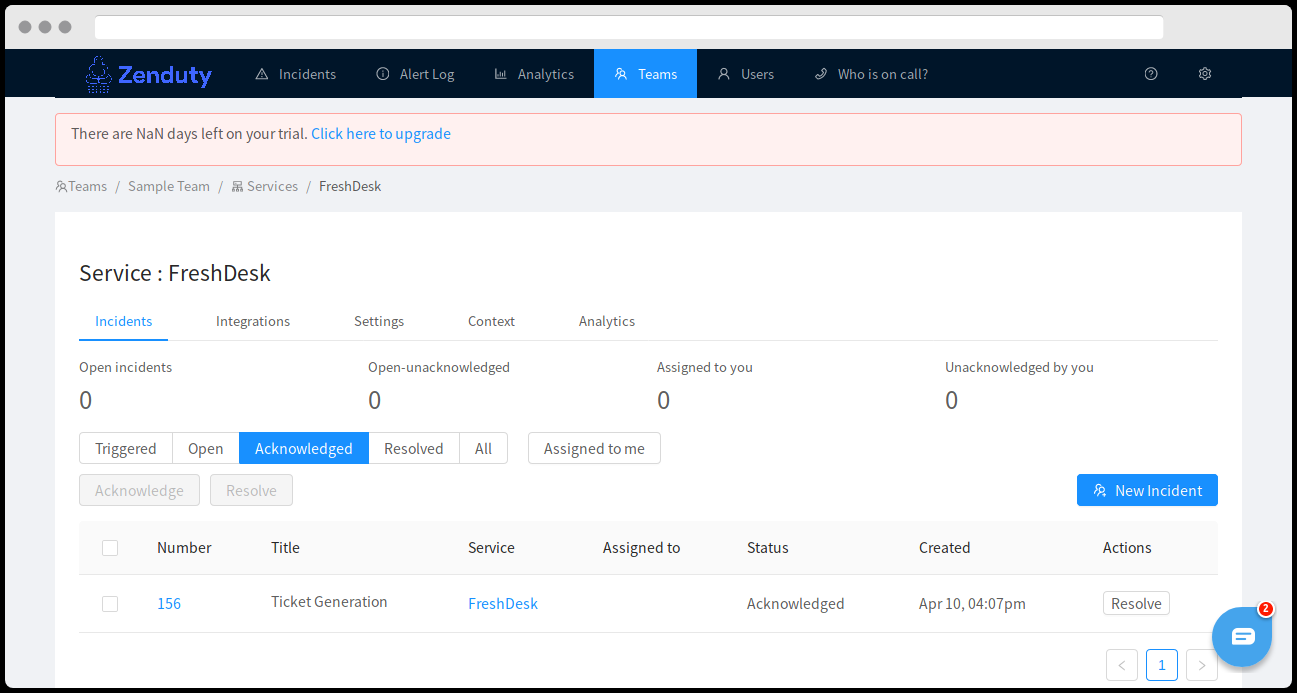Click the Apr 10, 04:07pm created cell
Viewport: 1297px width, 693px height.
tap(972, 604)
